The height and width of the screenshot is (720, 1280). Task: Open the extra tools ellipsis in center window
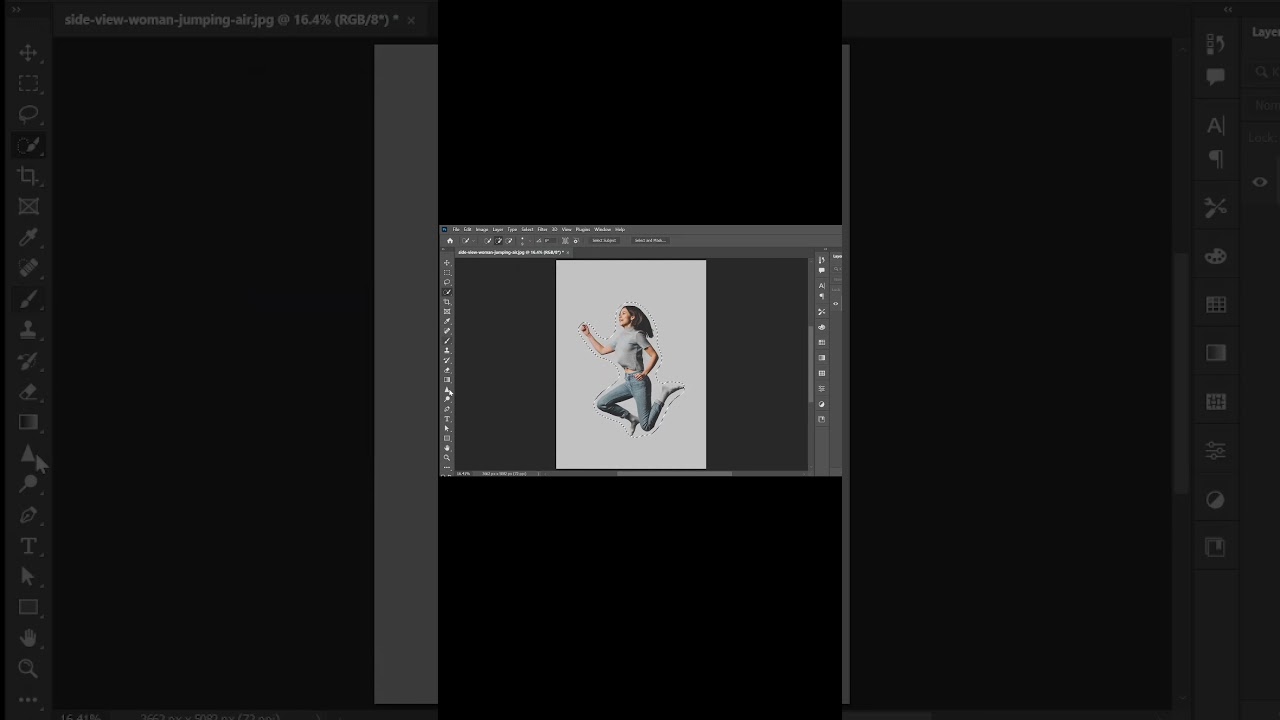click(447, 467)
